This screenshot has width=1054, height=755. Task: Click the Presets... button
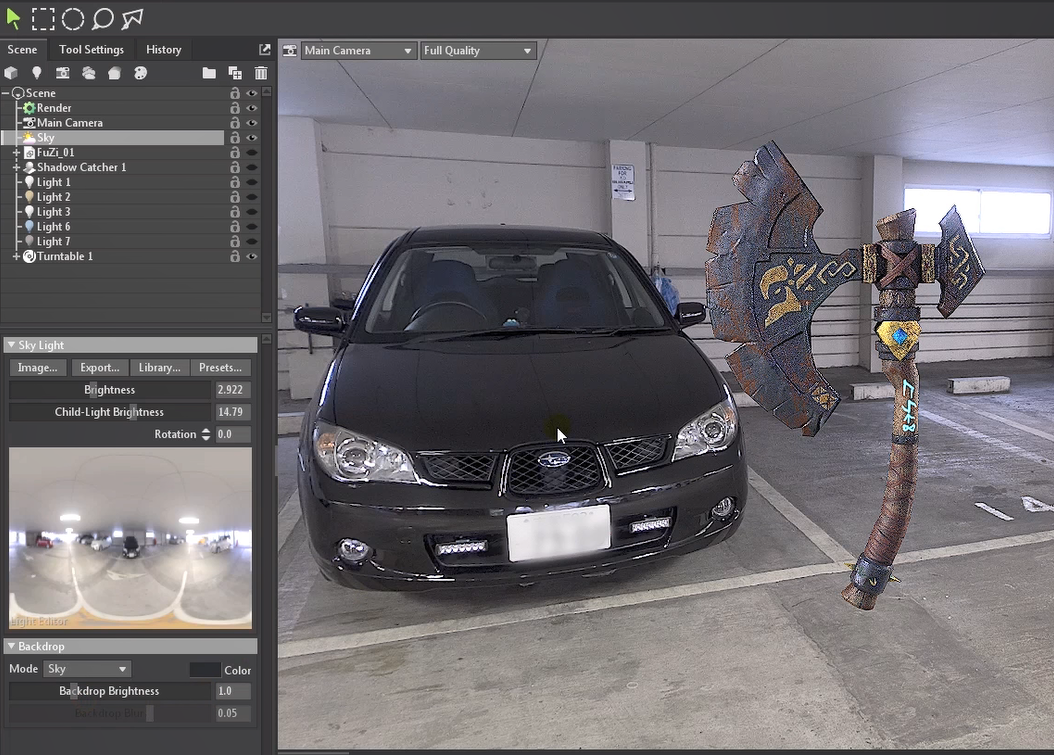tap(220, 367)
